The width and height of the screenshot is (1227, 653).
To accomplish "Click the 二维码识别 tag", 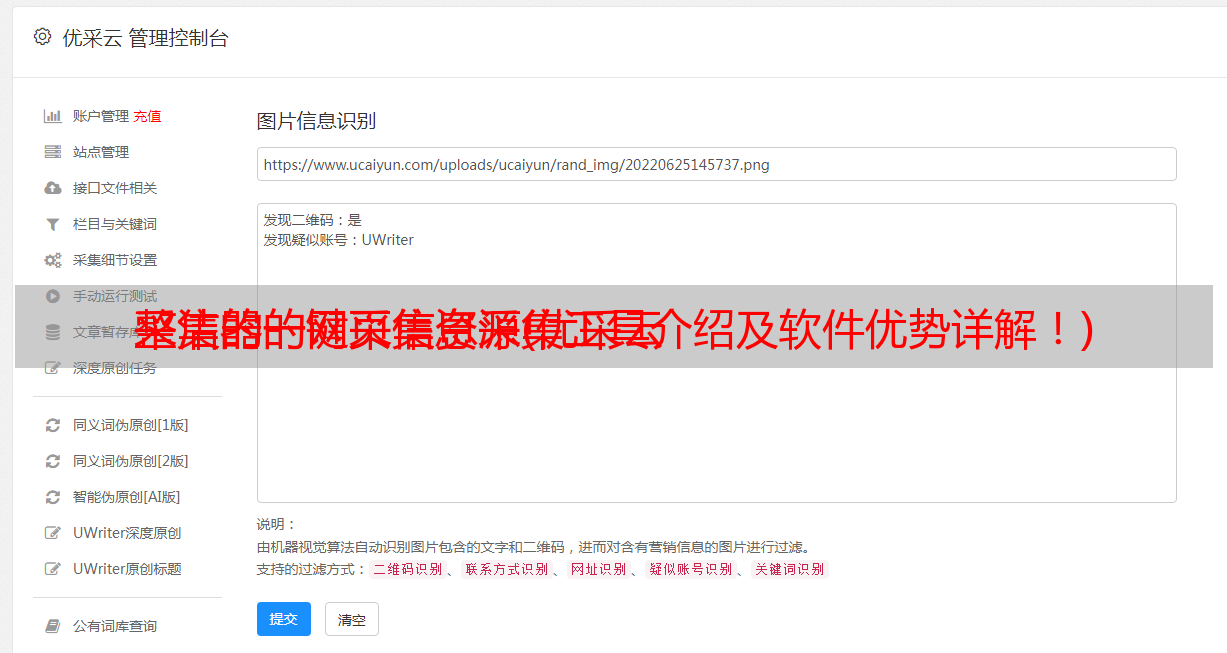I will point(407,569).
